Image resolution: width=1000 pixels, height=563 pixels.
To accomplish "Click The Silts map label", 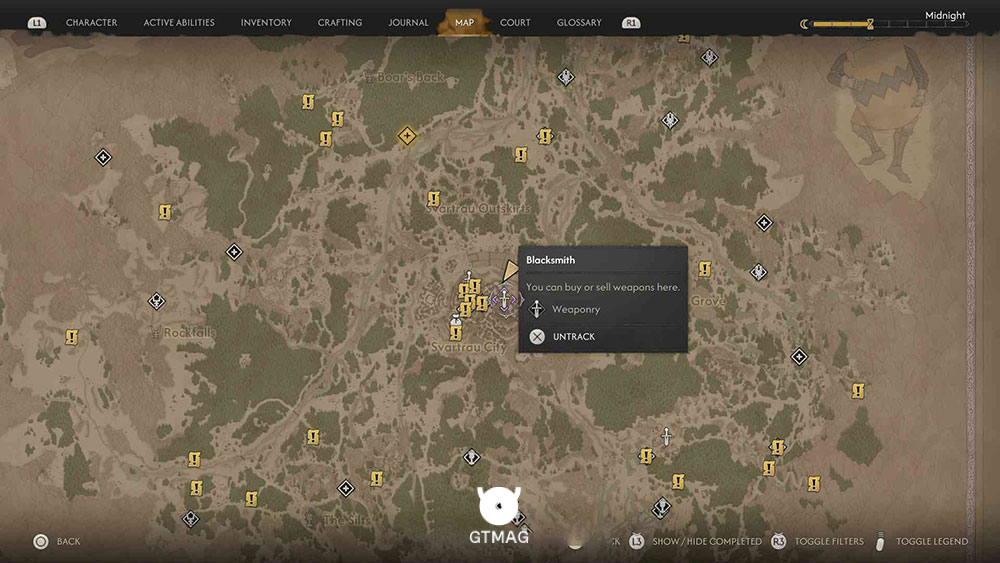I will point(346,520).
